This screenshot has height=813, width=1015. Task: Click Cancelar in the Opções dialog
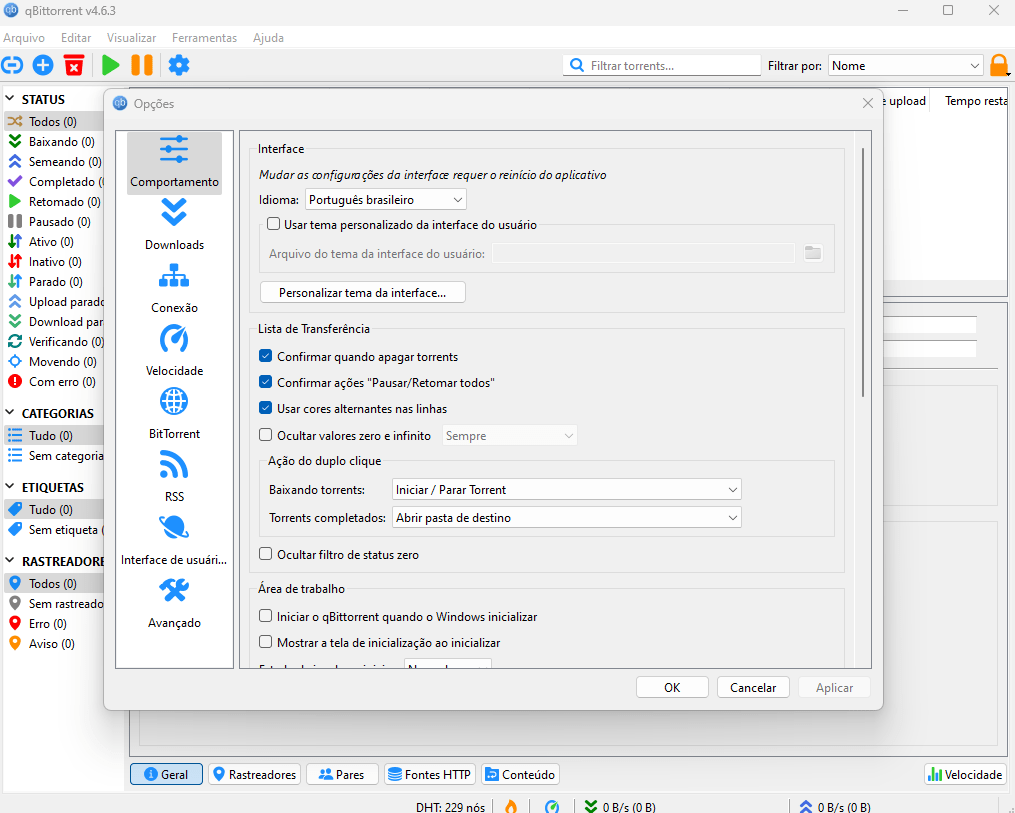(753, 687)
